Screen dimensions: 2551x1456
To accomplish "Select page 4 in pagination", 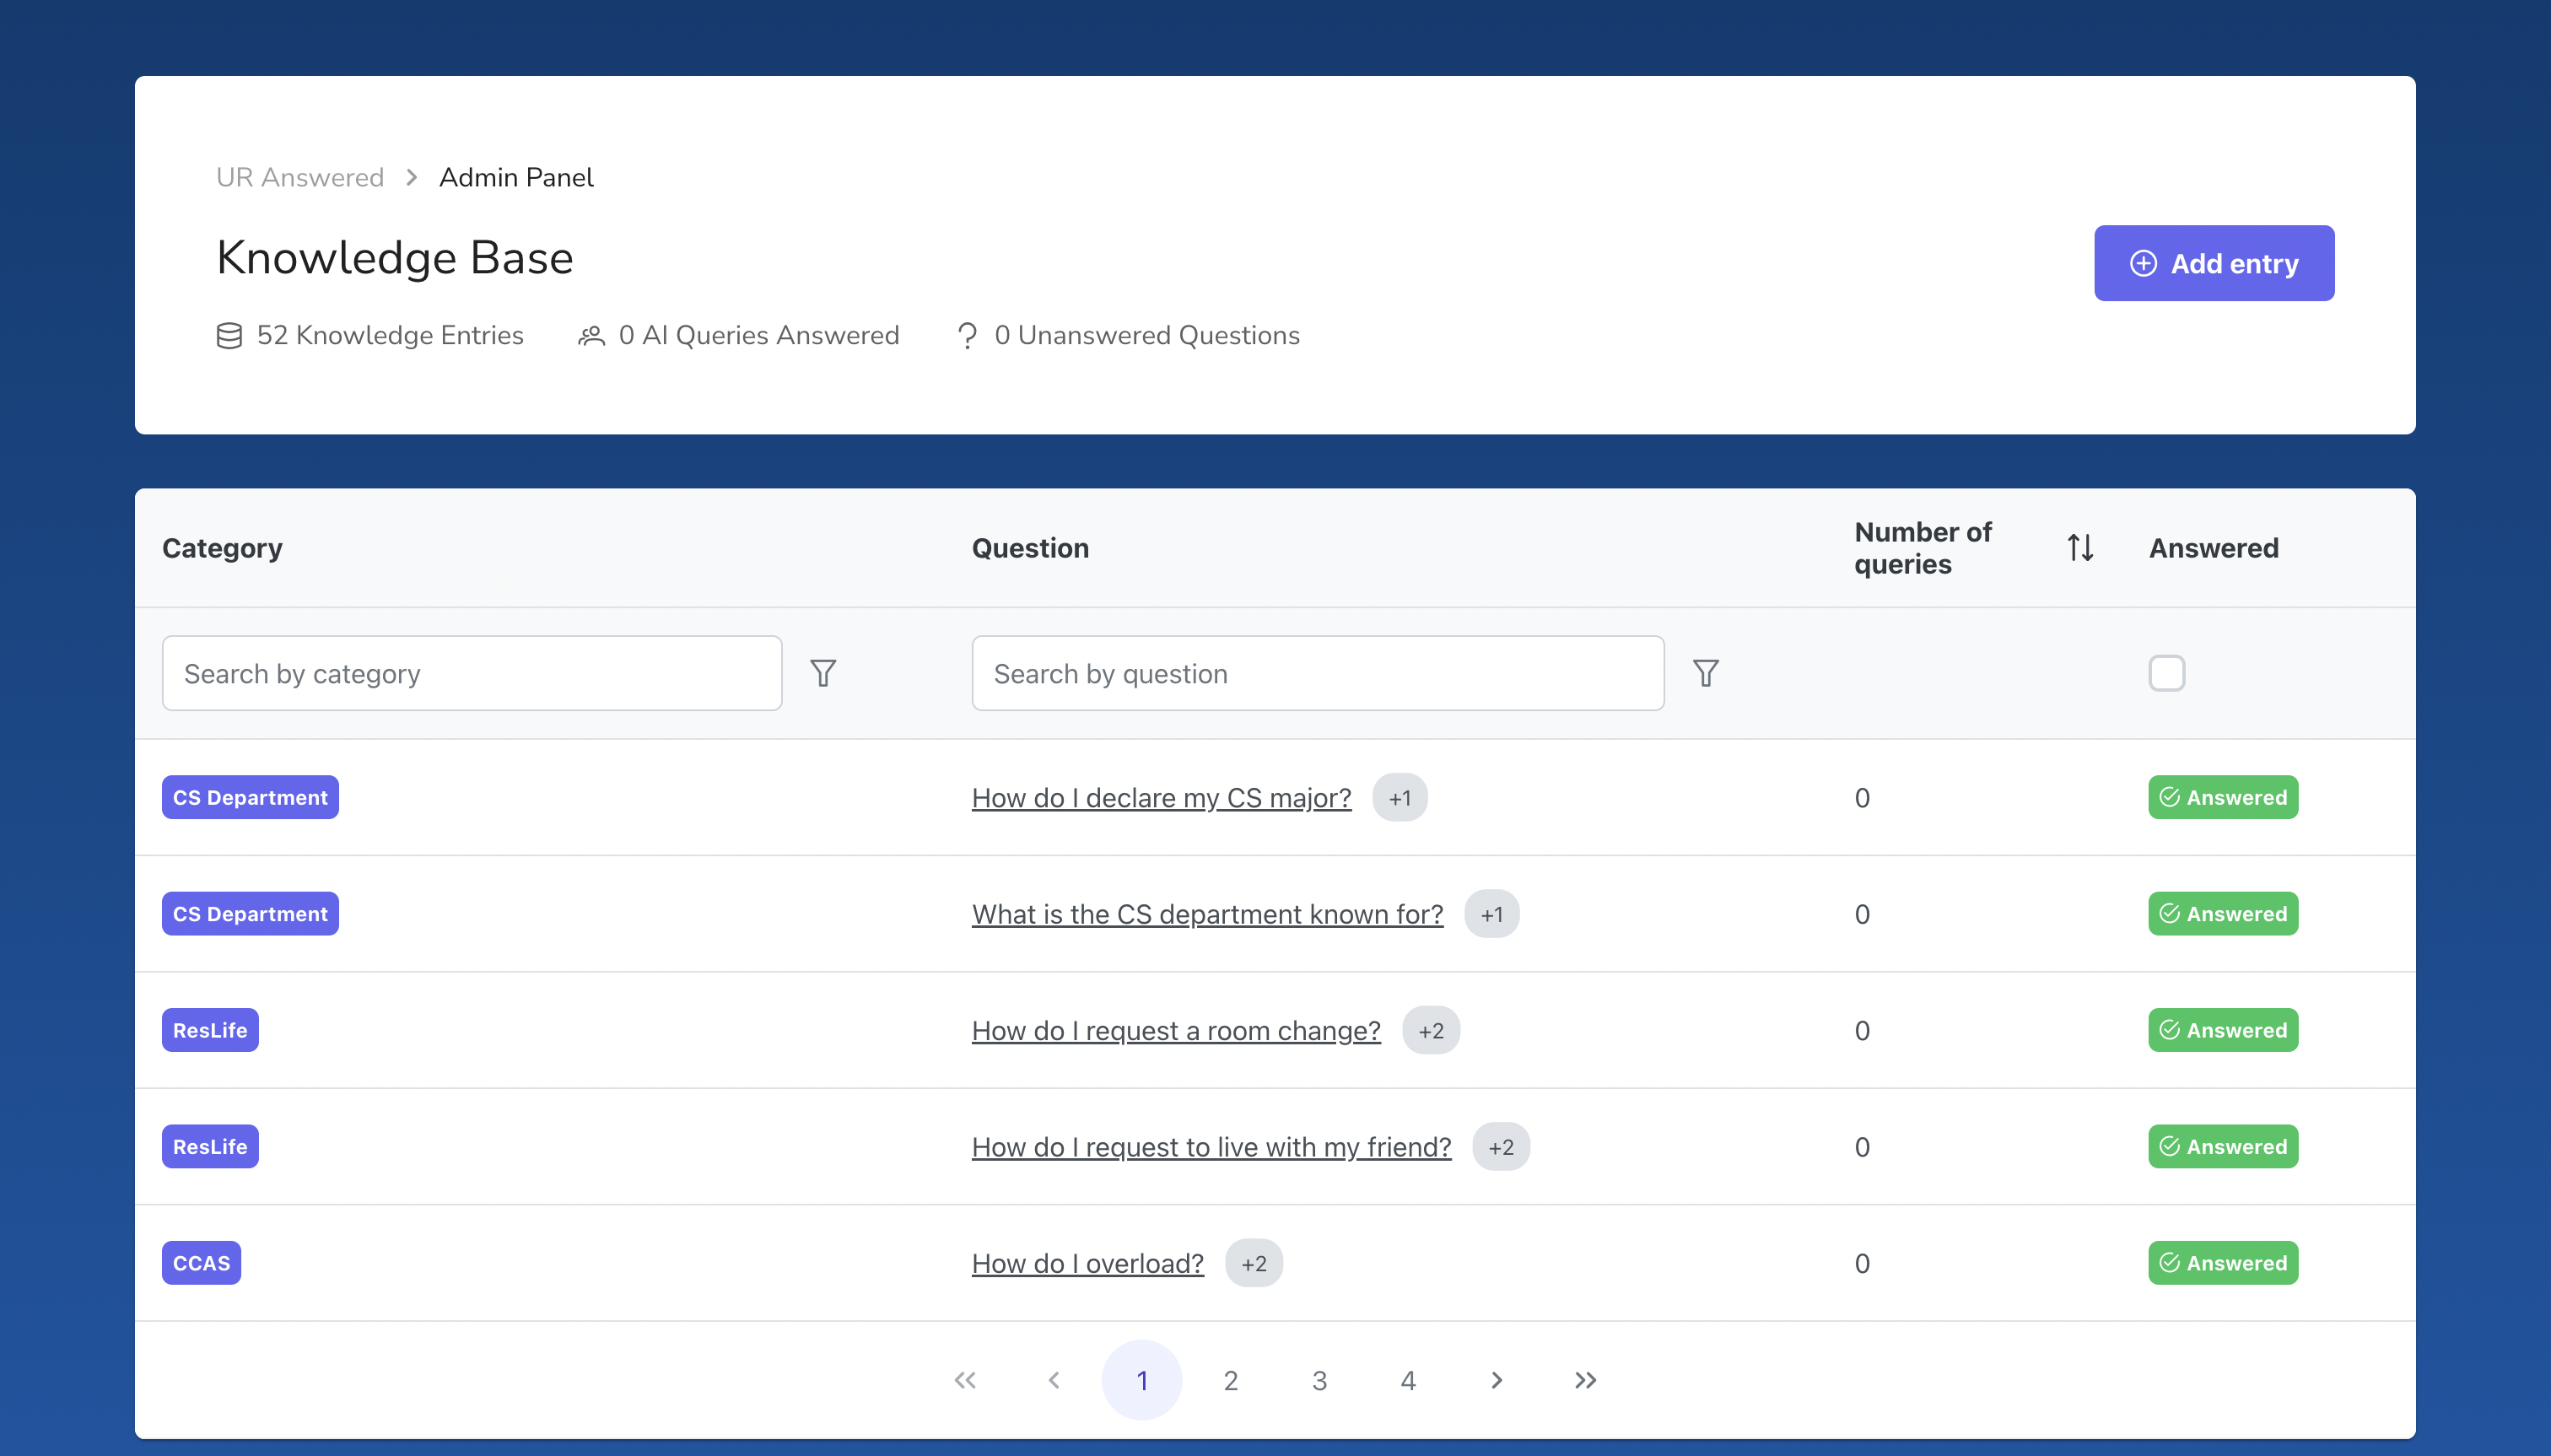I will (1407, 1380).
